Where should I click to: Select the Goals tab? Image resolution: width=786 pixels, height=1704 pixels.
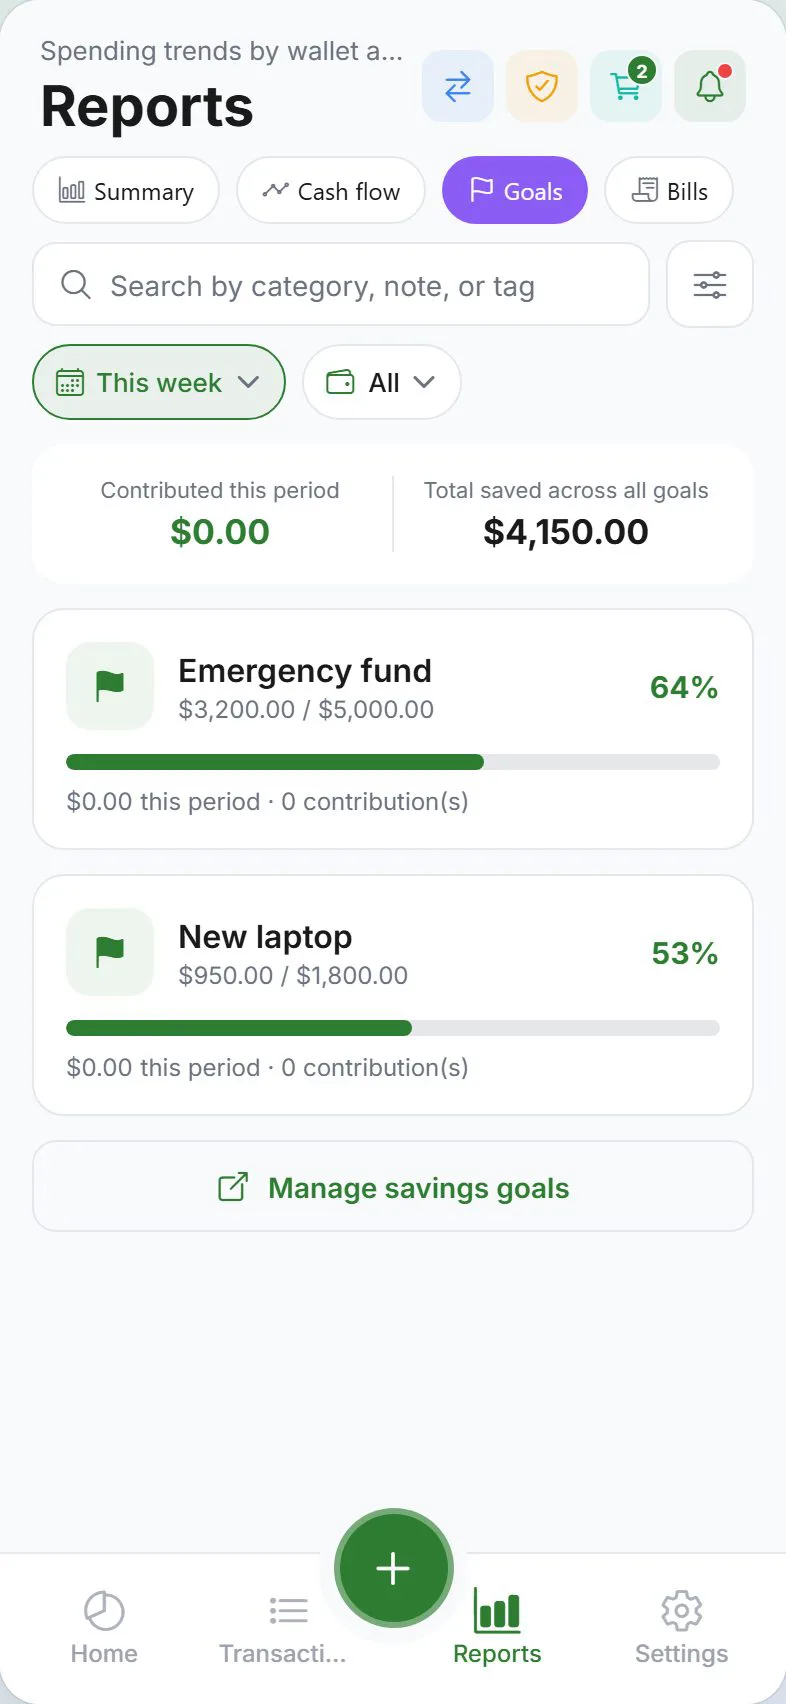(x=515, y=190)
